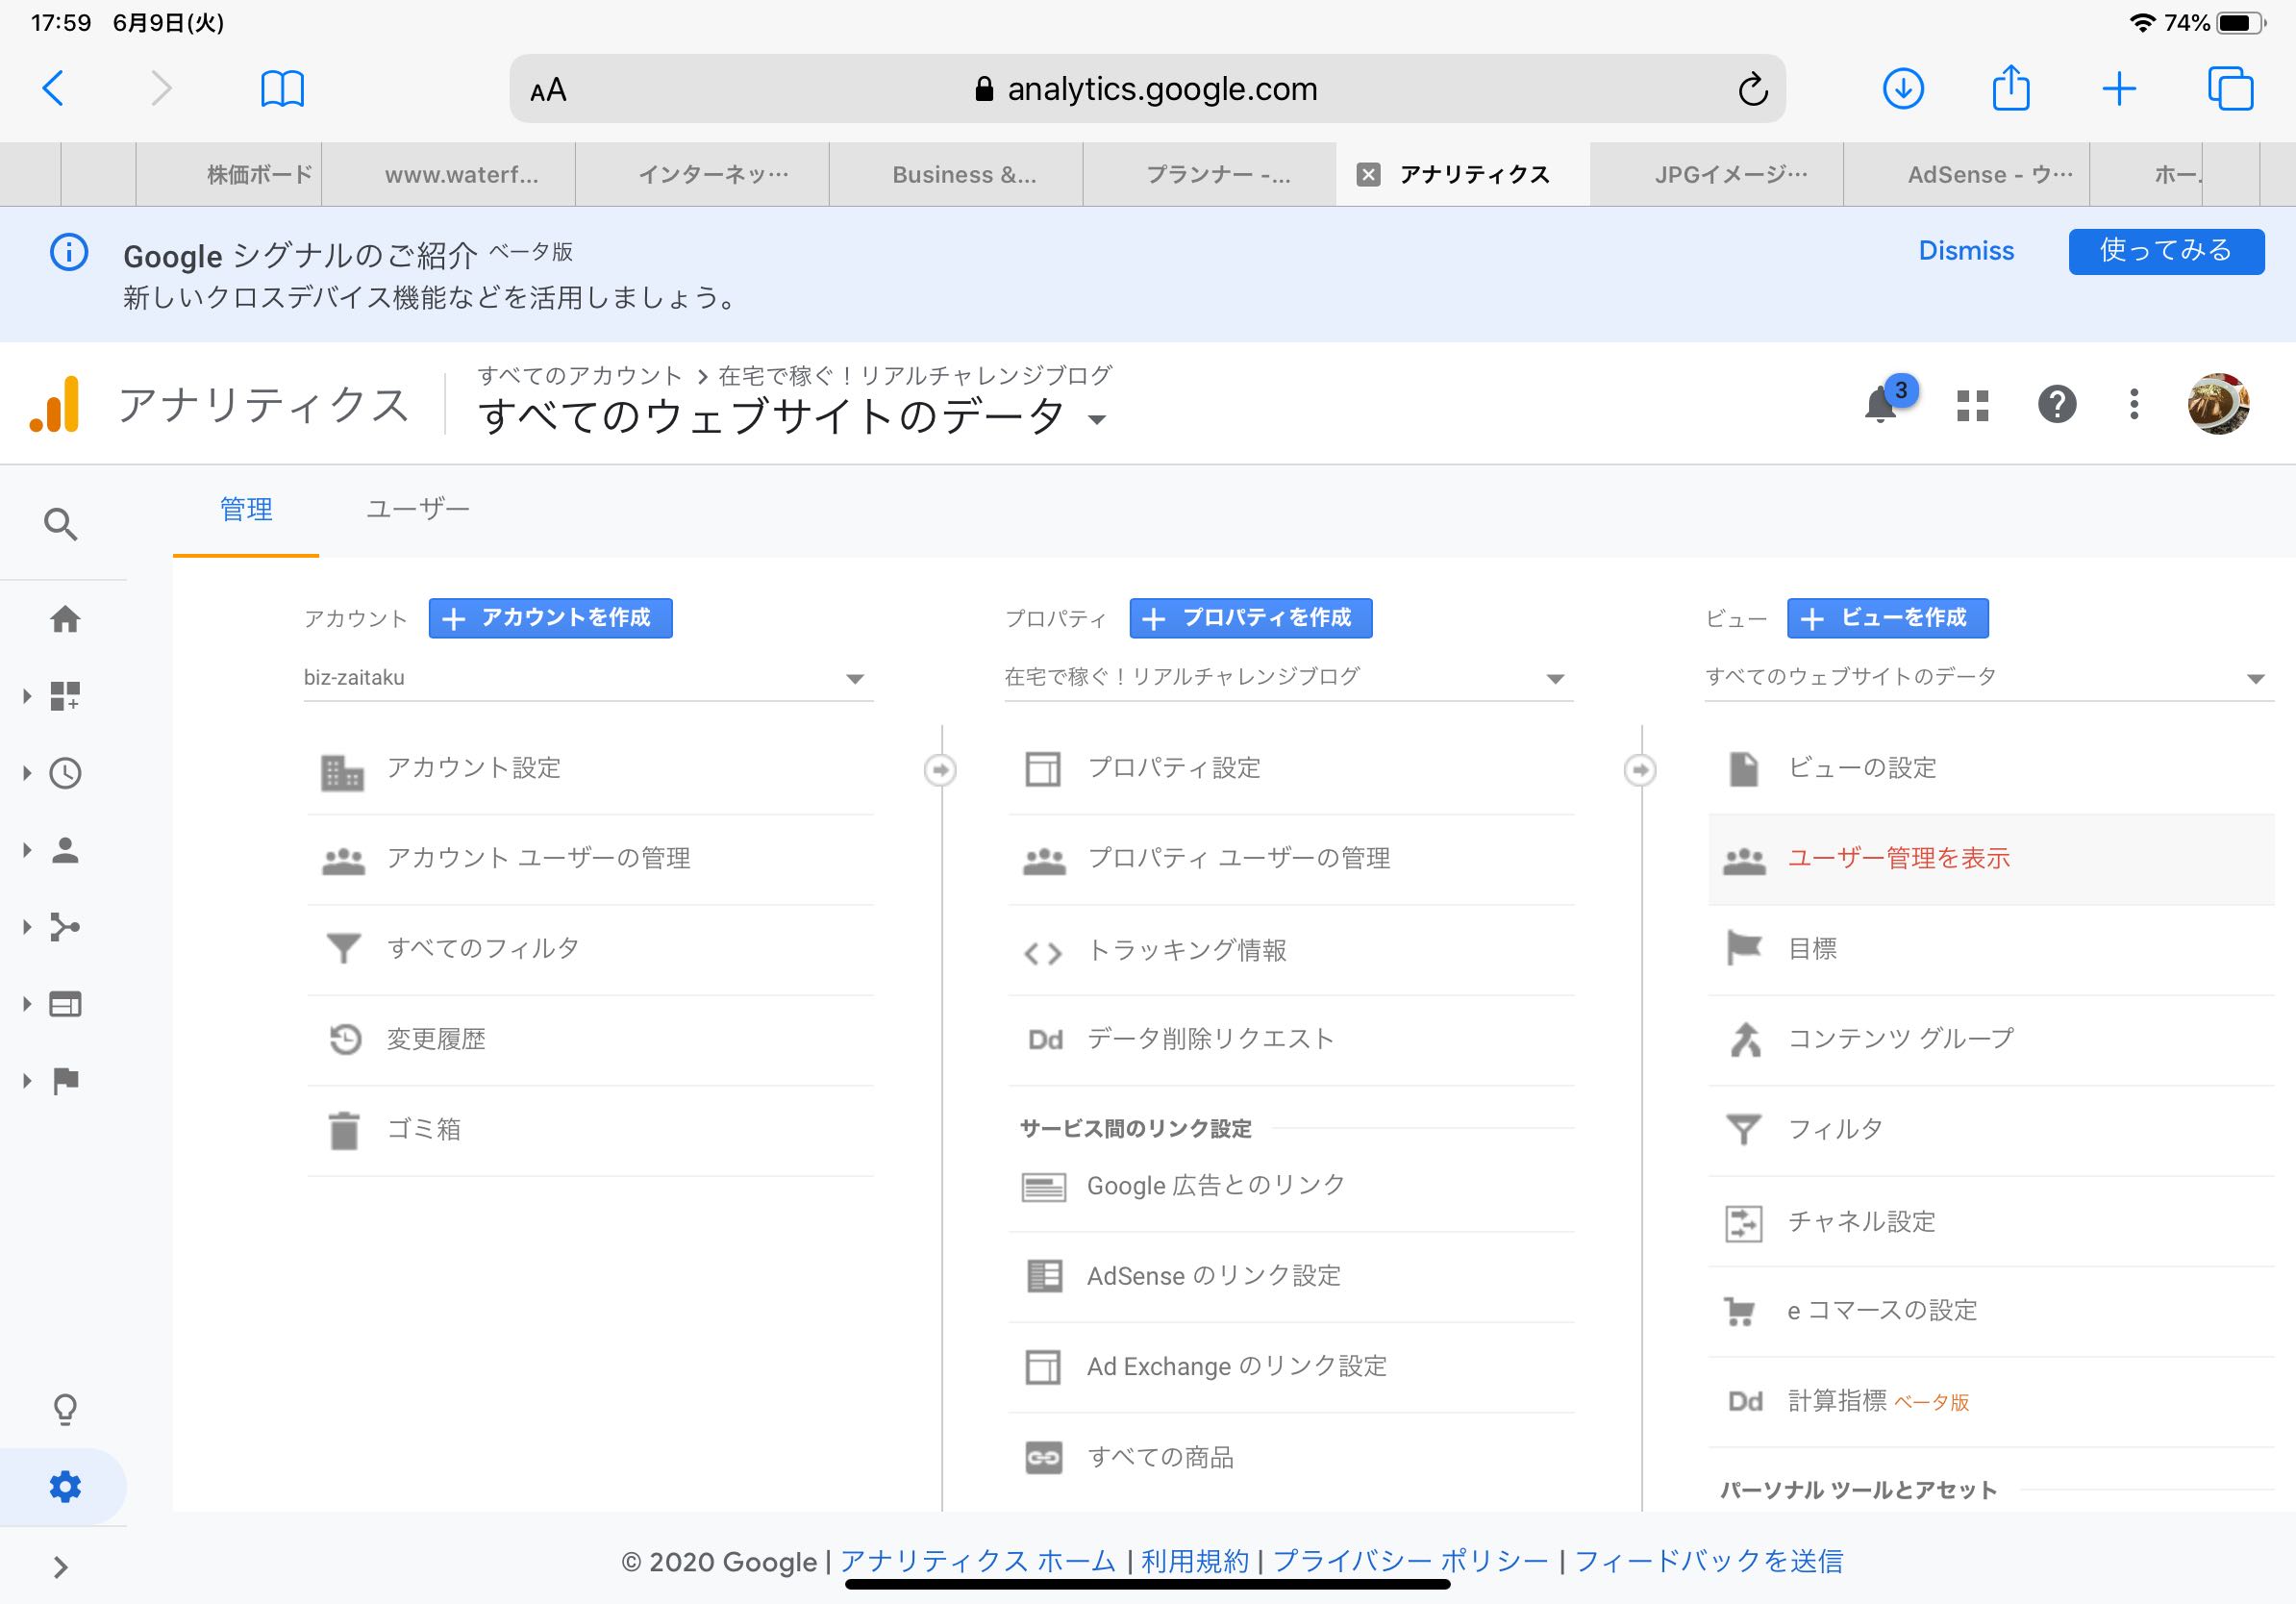Open e コマースの設定
Image resolution: width=2296 pixels, height=1604 pixels.
(x=1991, y=1312)
